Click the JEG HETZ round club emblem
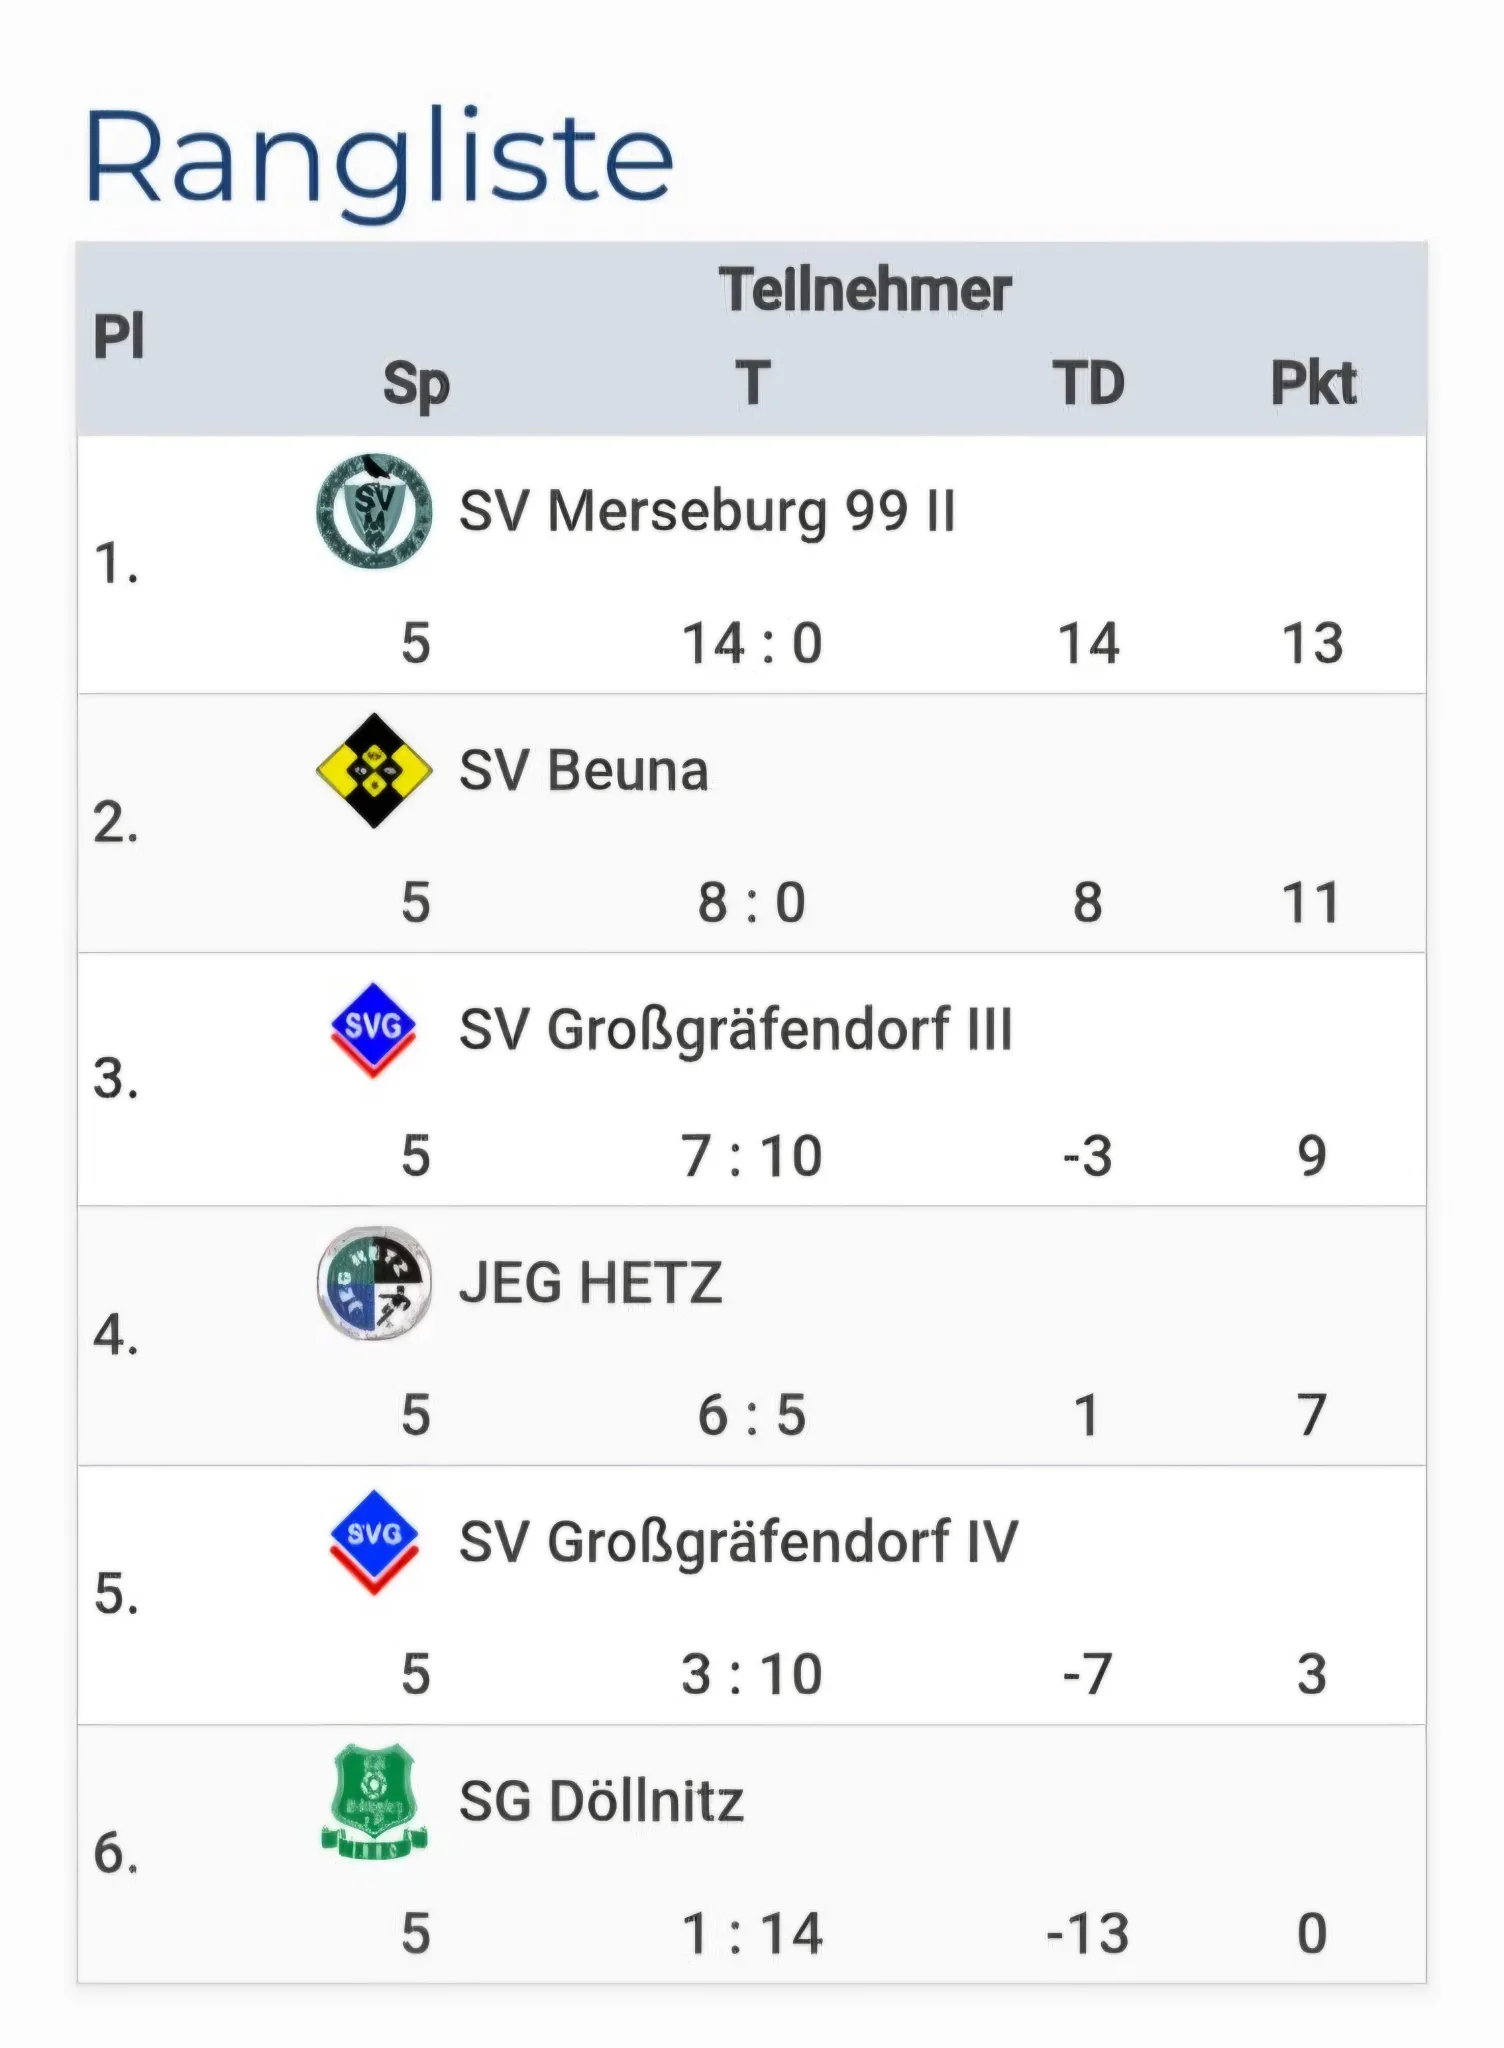Screen dimensions: 1504x2048 click(374, 1283)
